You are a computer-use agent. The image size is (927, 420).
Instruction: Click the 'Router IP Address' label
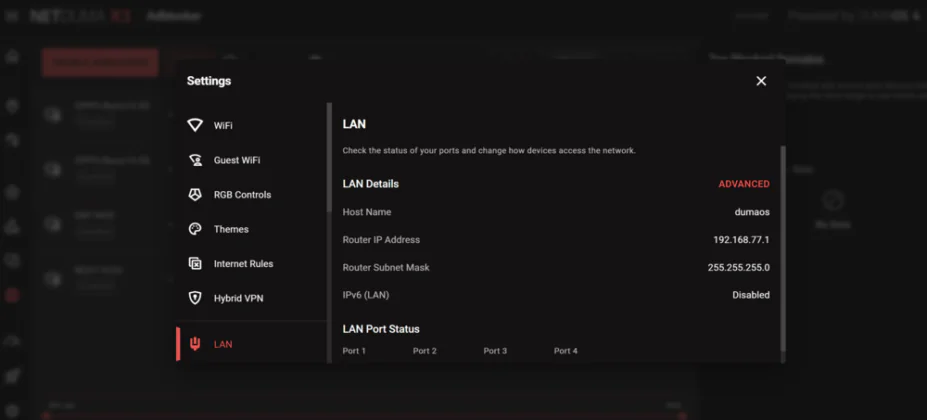(381, 240)
